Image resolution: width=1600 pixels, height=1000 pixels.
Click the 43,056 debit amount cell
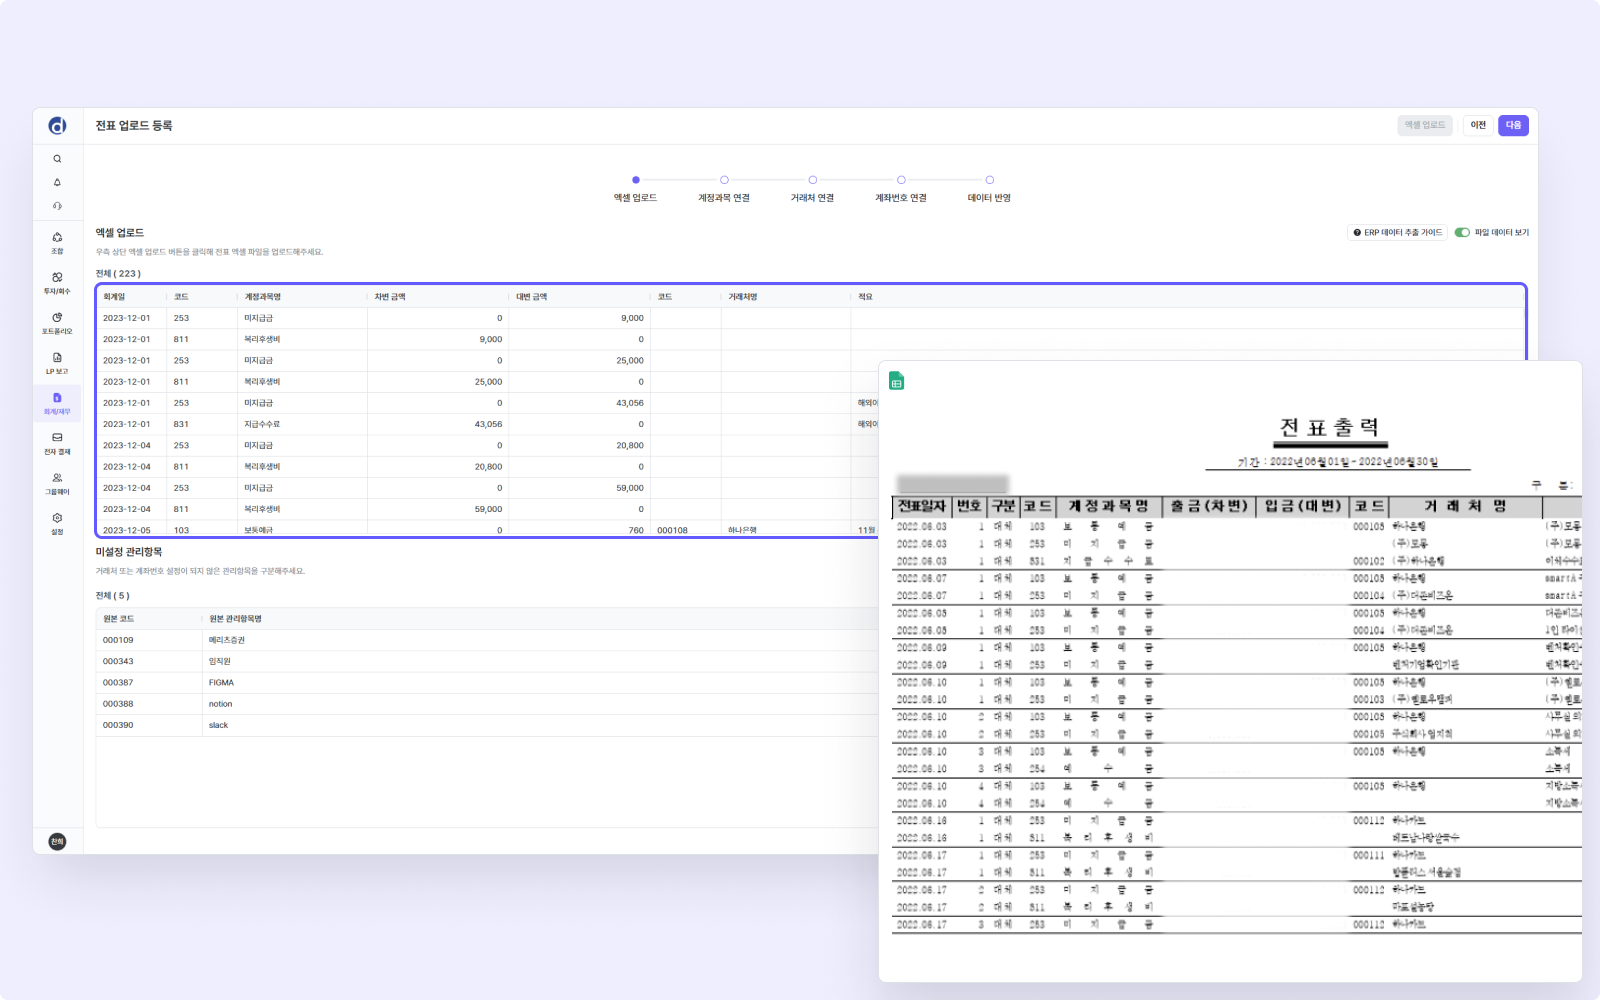tap(438, 424)
